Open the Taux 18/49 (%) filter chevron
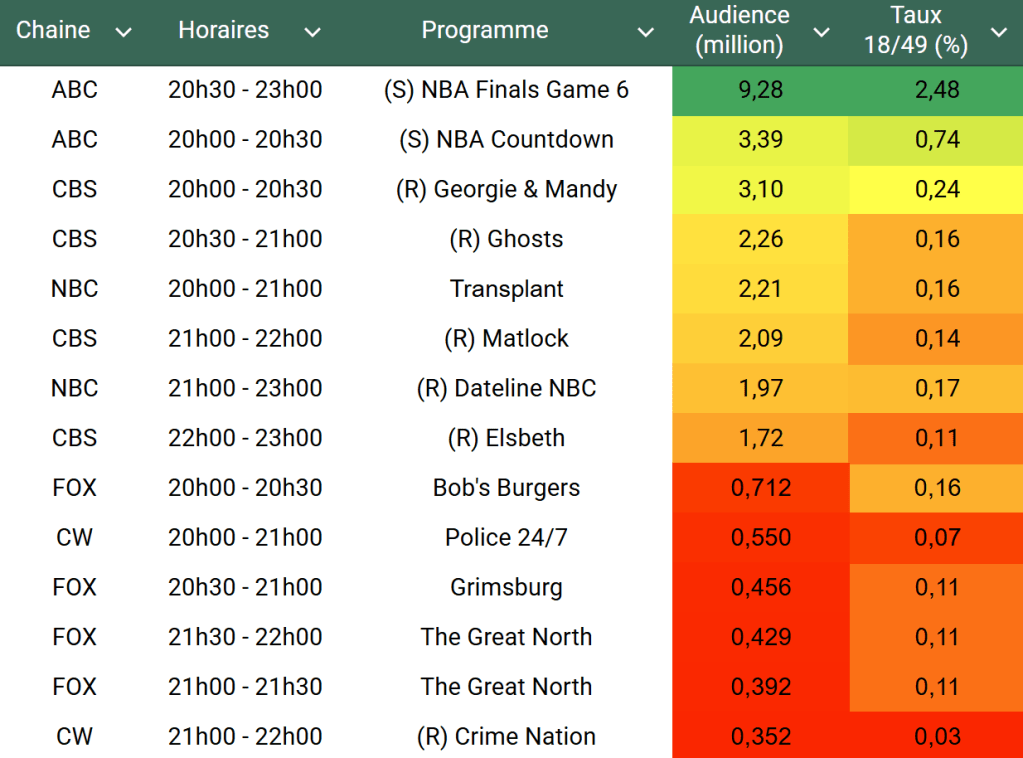 [998, 33]
